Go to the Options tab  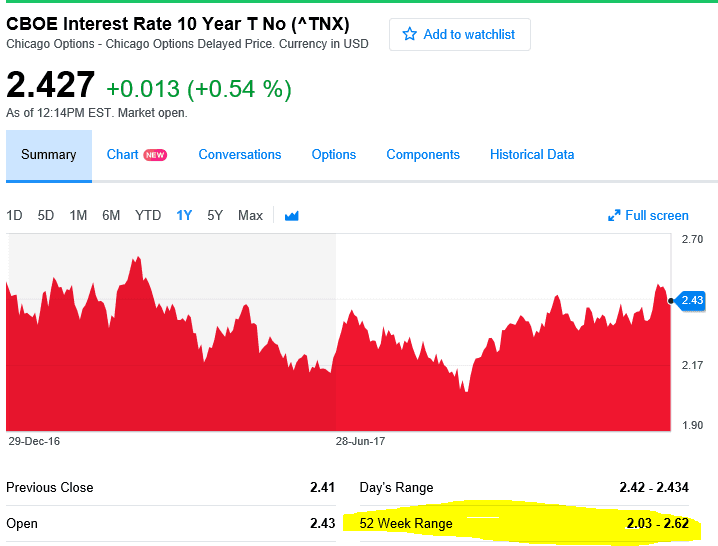point(334,155)
